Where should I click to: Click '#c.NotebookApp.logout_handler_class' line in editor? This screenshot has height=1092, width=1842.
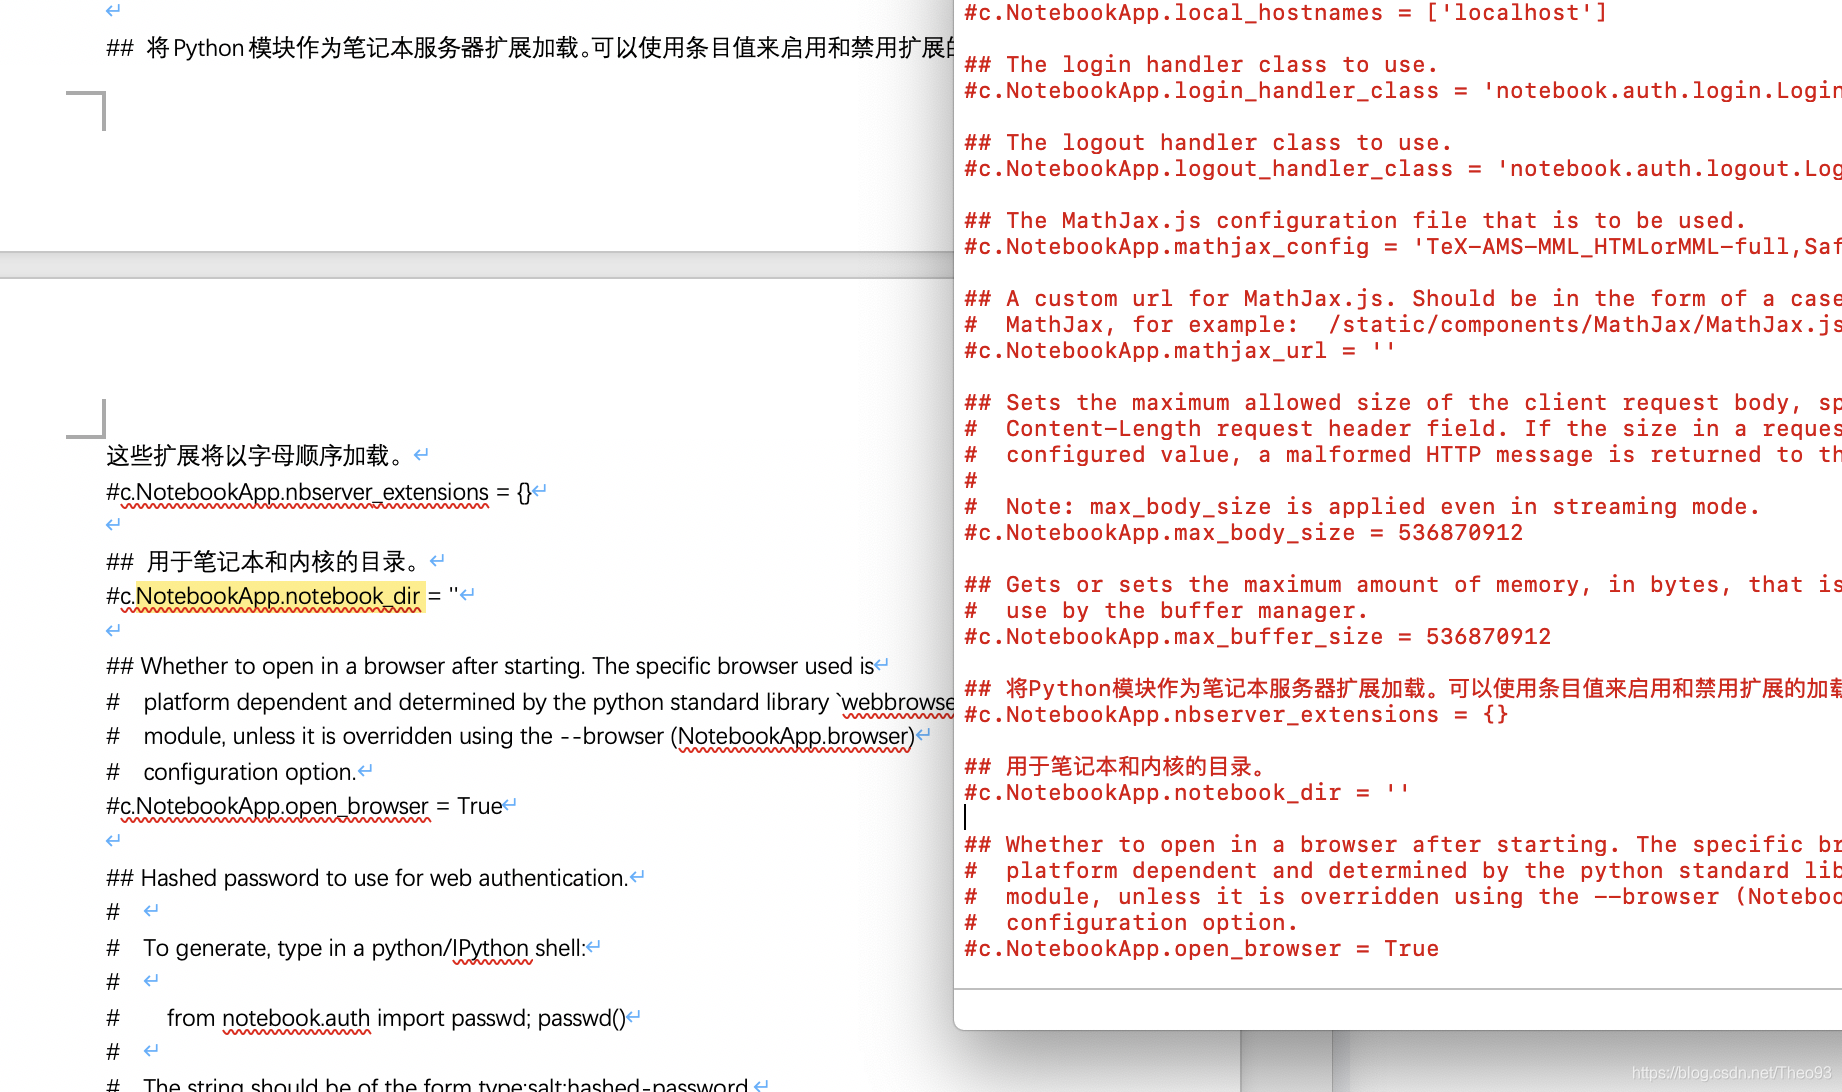coord(1402,169)
